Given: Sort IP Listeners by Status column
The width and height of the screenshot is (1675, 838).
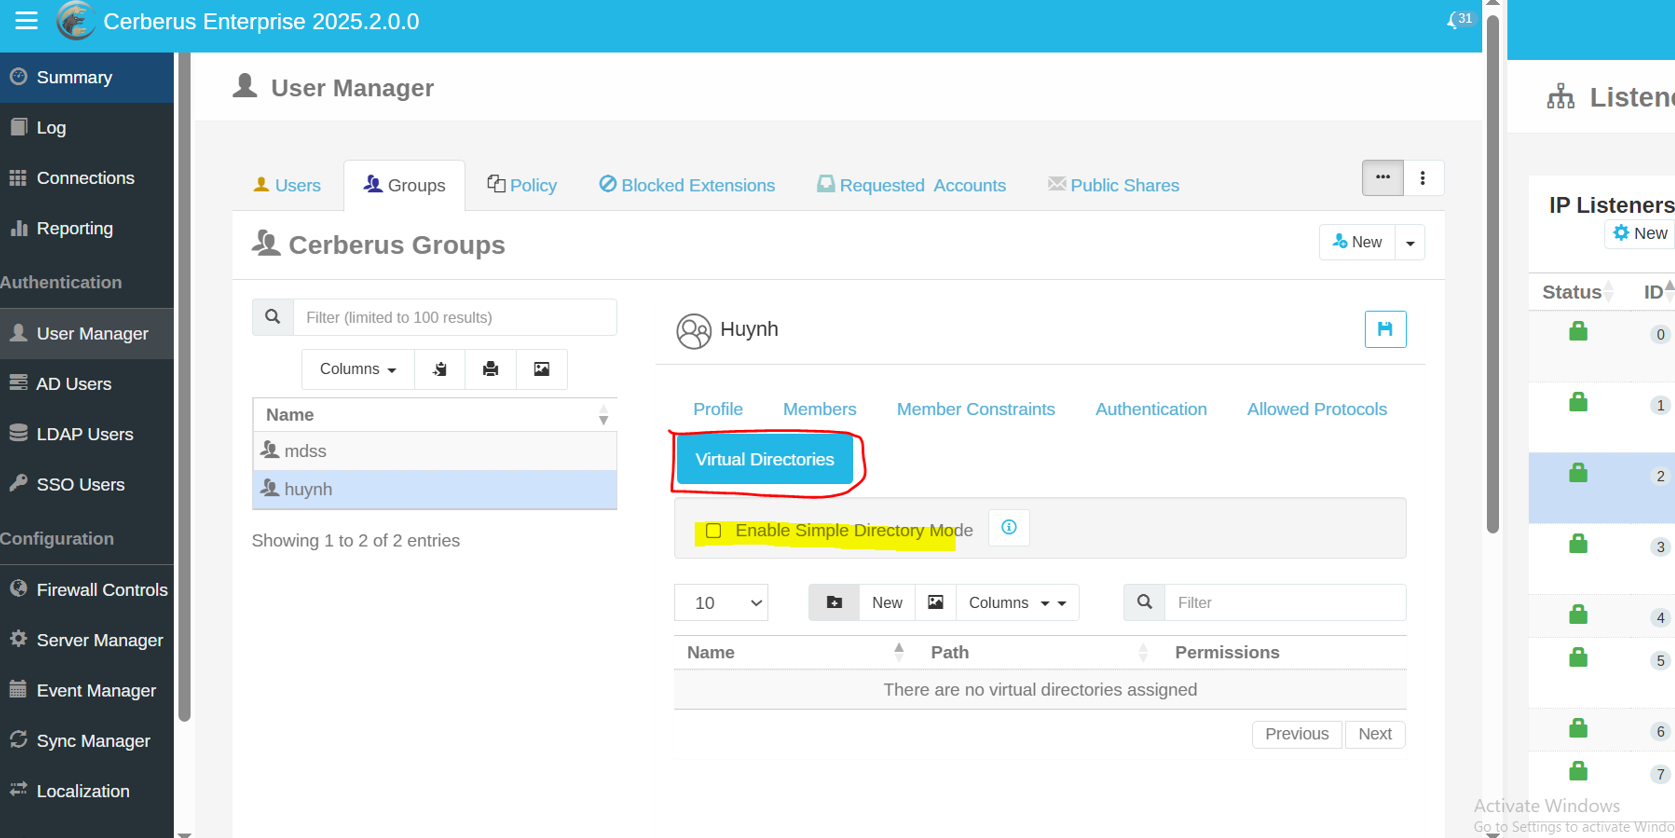Looking at the screenshot, I should [x=1578, y=292].
